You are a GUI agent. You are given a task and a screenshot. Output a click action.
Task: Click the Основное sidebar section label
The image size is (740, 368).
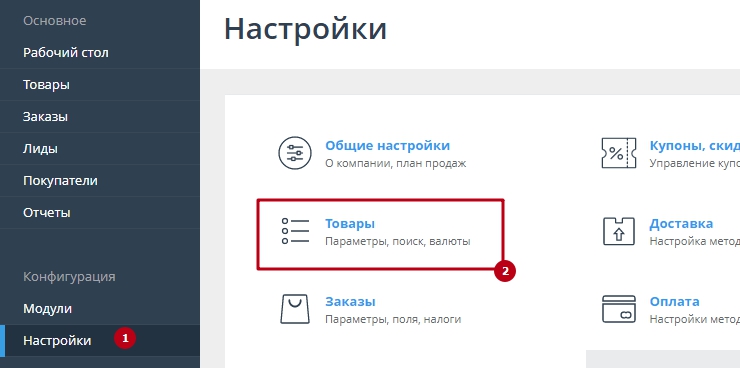pos(55,21)
